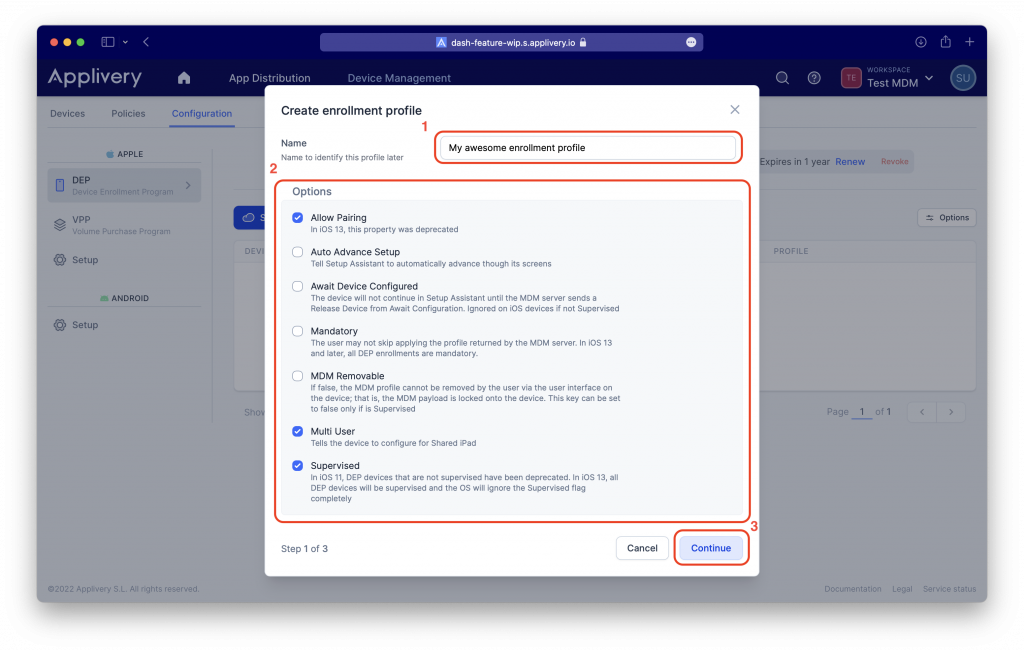The height and width of the screenshot is (651, 1024).
Task: Click the profile Name input field
Action: click(588, 148)
